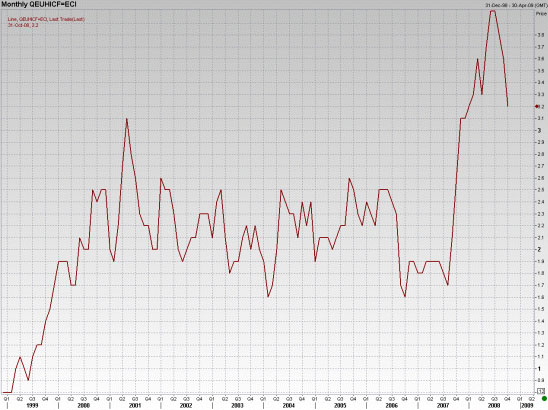Click the red last-price marker at 3.2
This screenshot has height=410, width=548.
point(537,106)
